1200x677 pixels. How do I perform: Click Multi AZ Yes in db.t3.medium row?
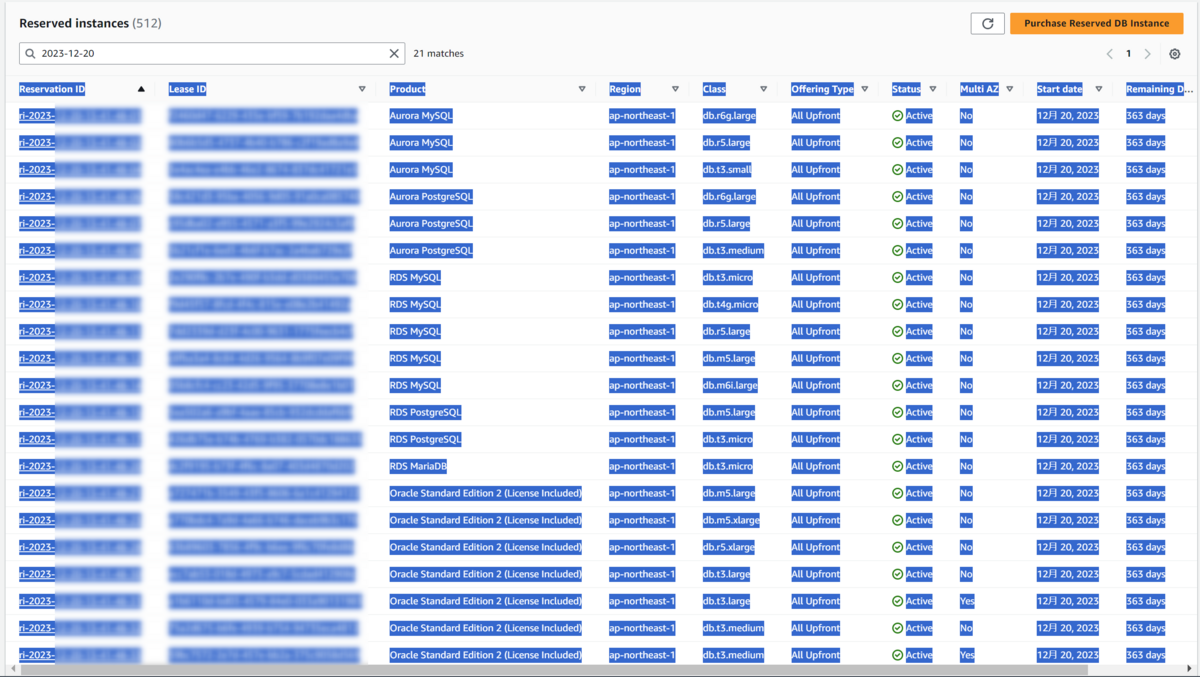[x=967, y=655]
